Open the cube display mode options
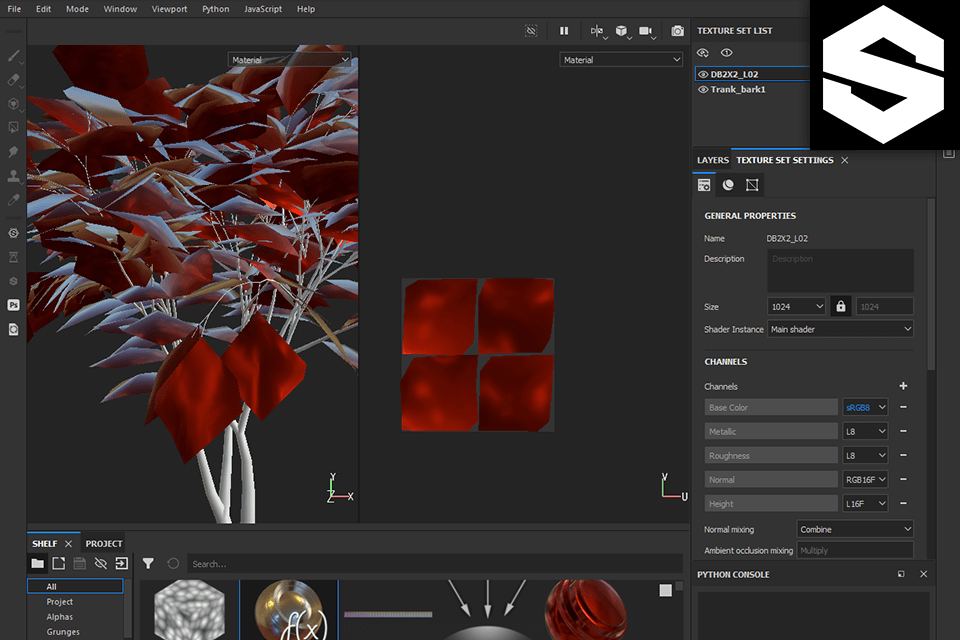The height and width of the screenshot is (640, 960). coord(622,31)
